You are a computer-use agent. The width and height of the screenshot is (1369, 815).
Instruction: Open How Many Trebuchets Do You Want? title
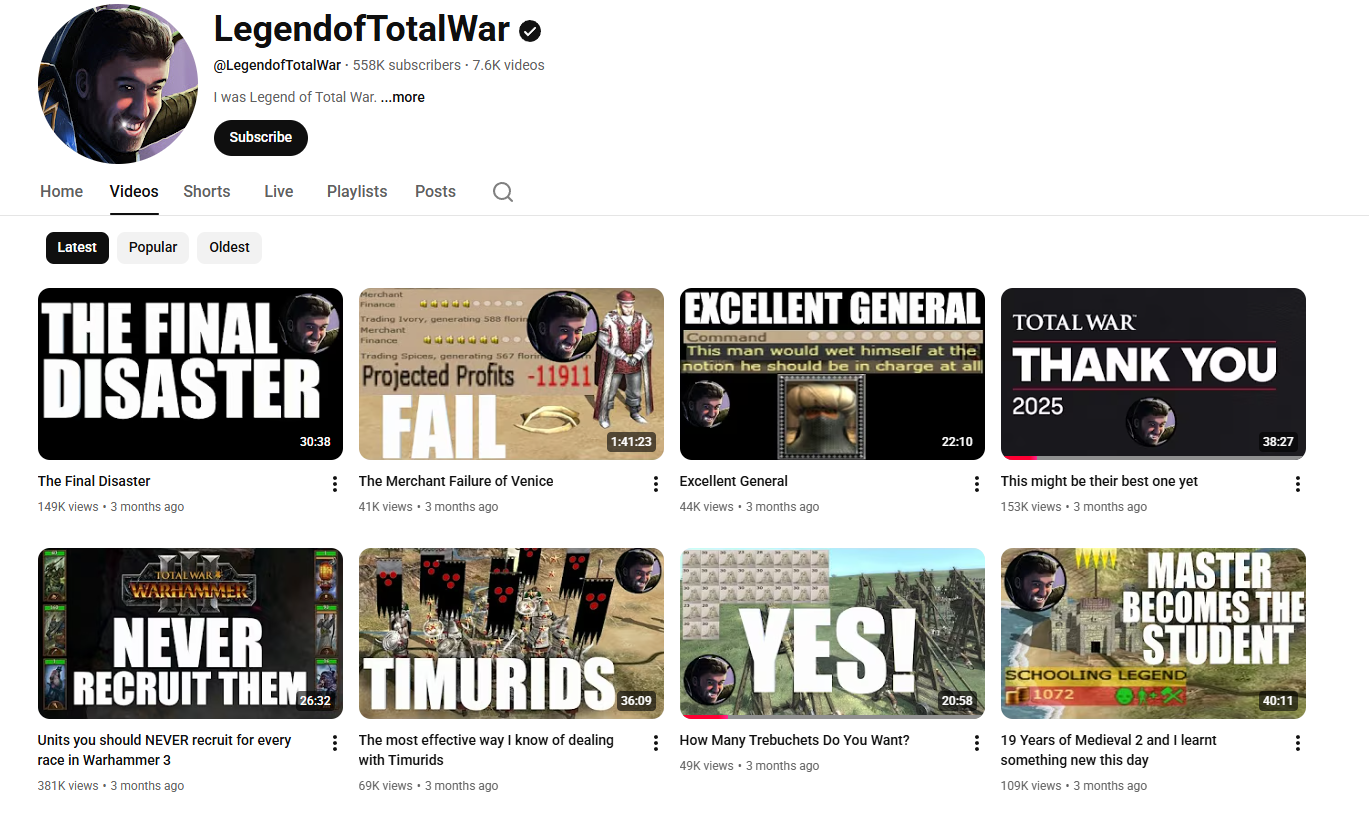(x=795, y=740)
